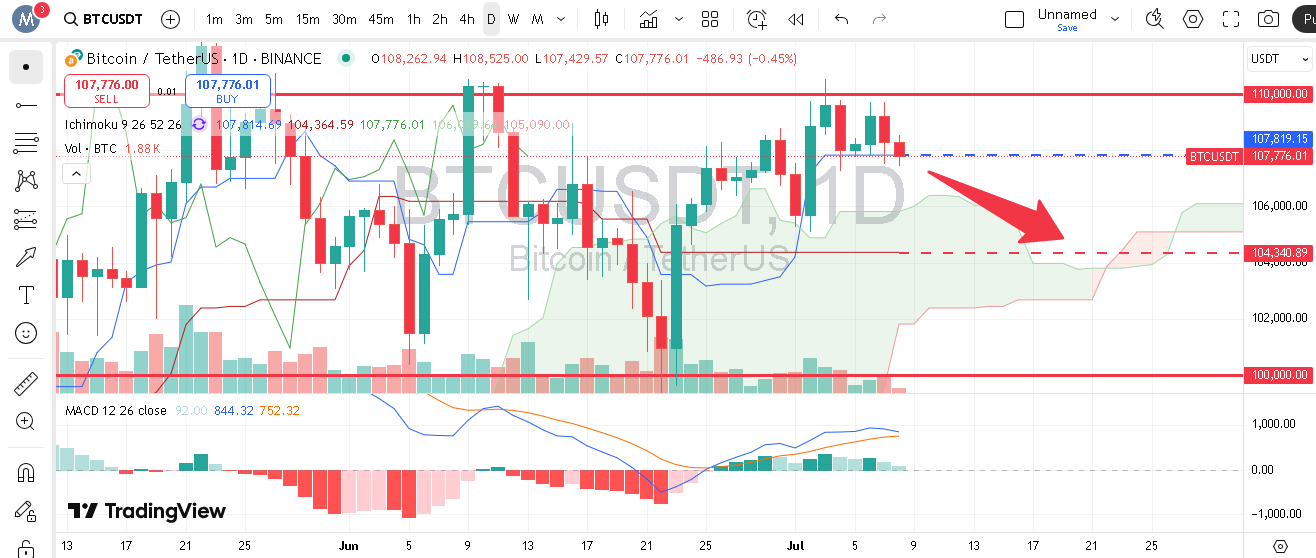1316x558 pixels.
Task: Undo the last chart action
Action: click(841, 19)
